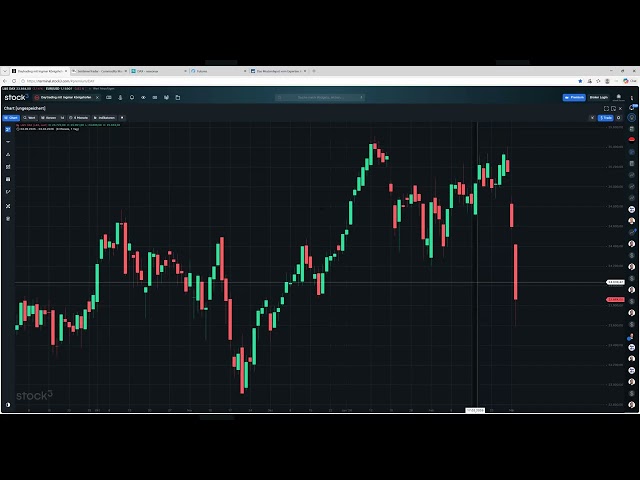Screen dimensions: 640x480
Task: Open the browser tab list dropdown at far left
Action: [x=5, y=71]
